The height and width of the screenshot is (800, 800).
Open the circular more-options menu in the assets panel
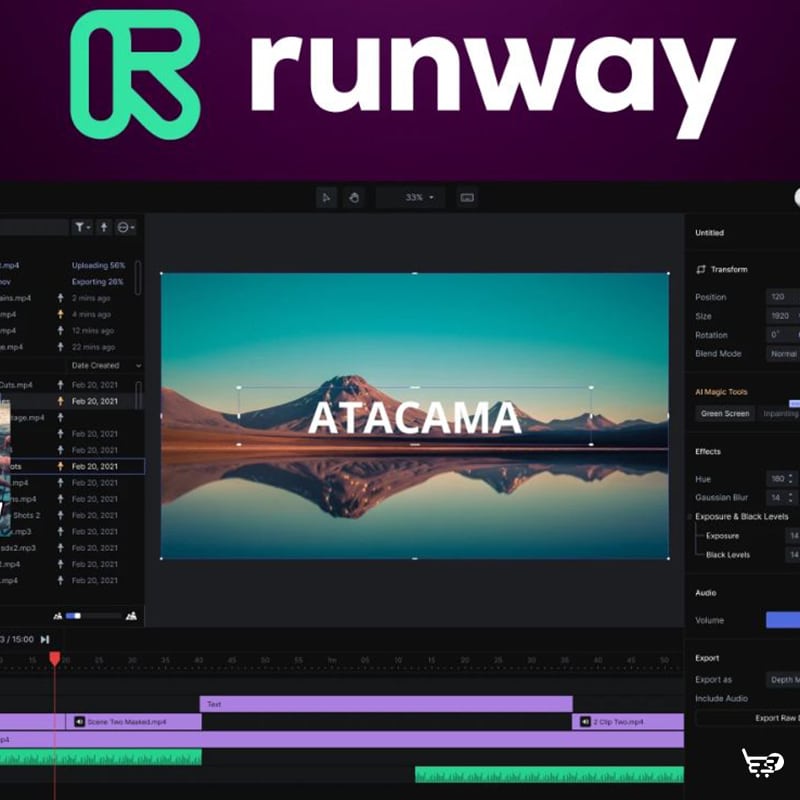(126, 227)
